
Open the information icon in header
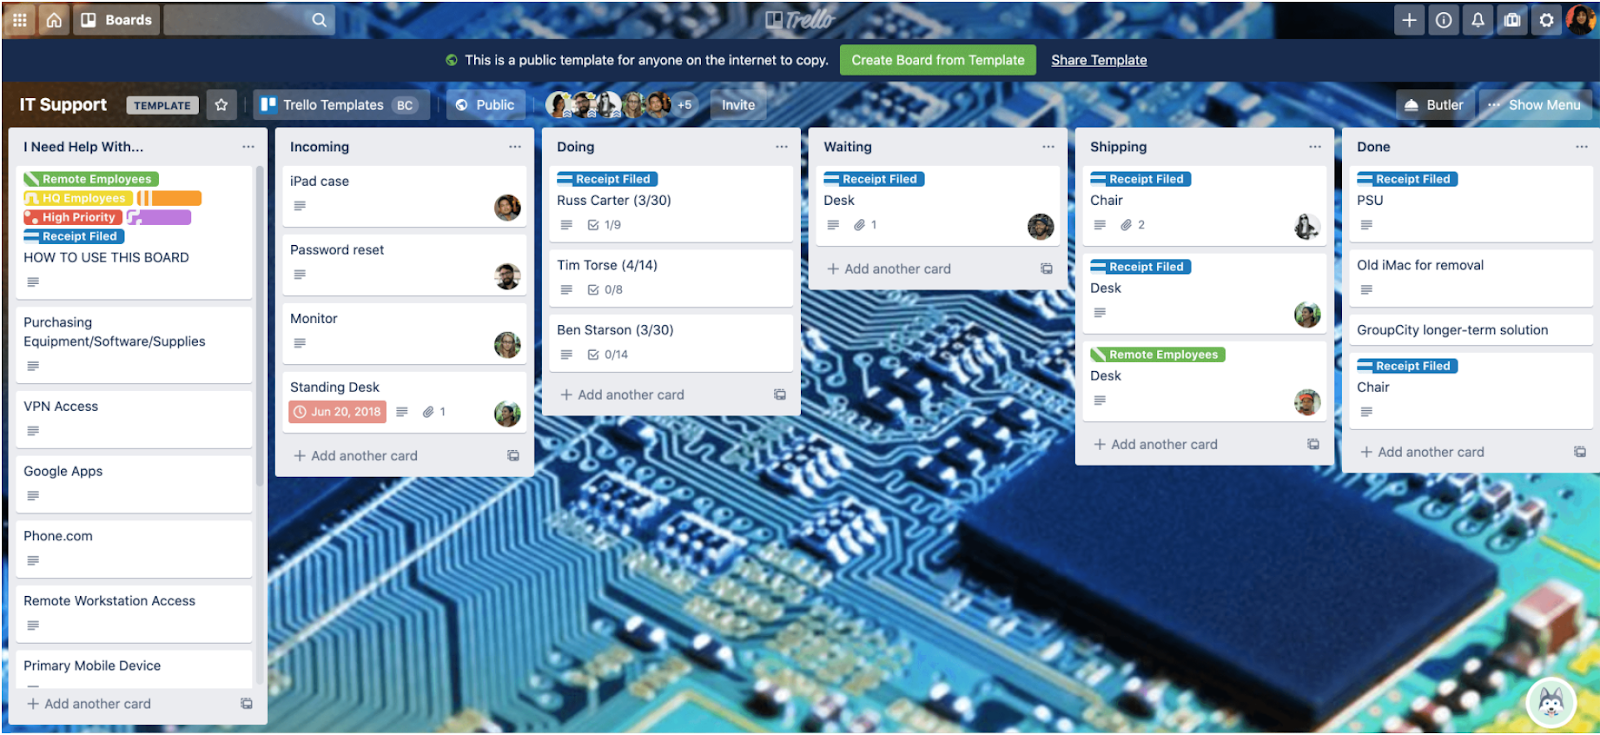(1444, 20)
